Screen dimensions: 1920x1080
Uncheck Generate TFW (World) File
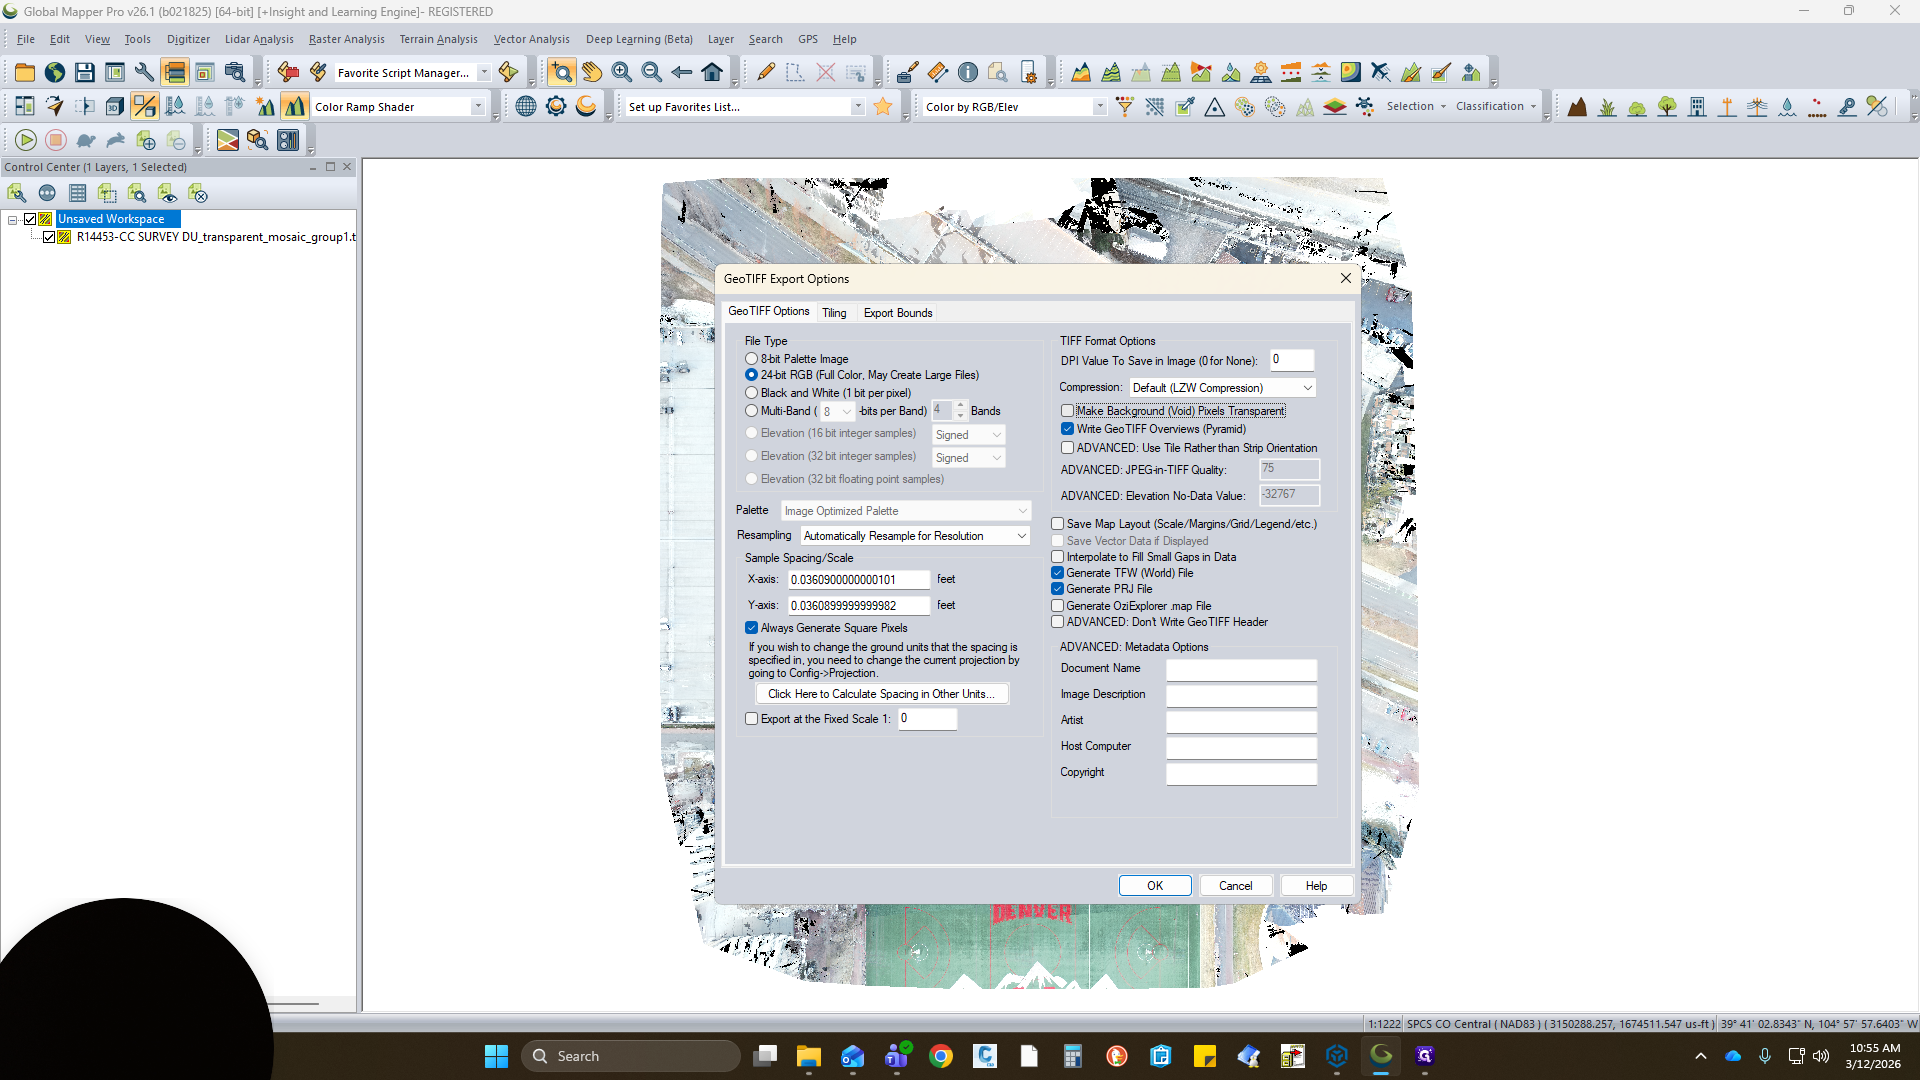pos(1057,573)
